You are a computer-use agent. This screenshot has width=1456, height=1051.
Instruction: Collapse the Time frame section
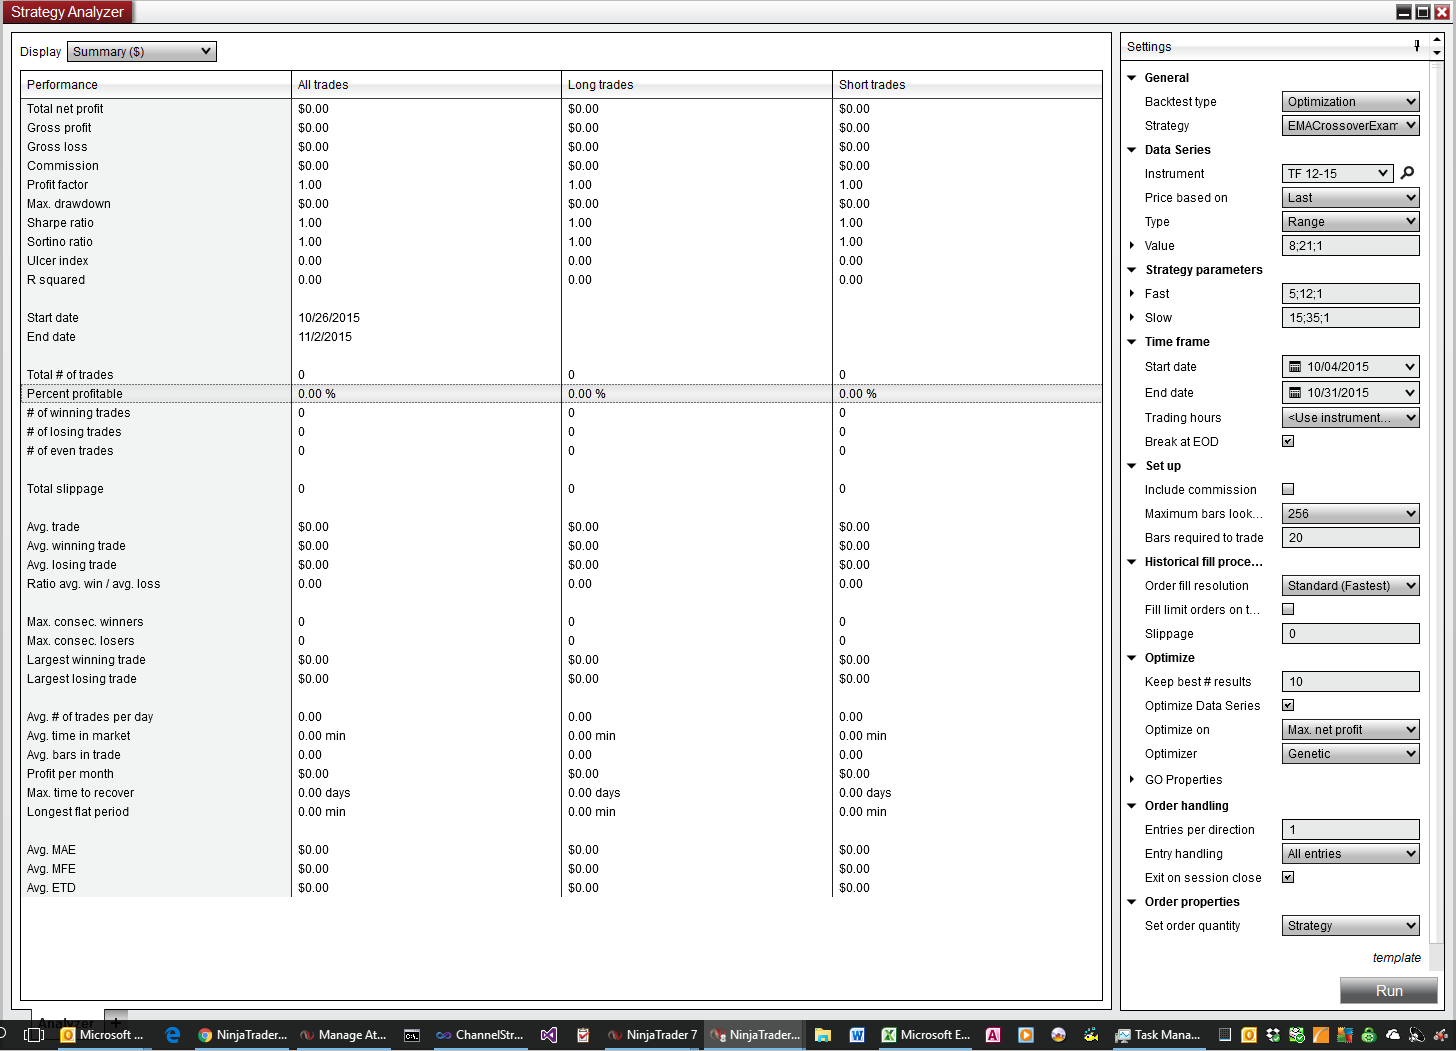(x=1132, y=341)
